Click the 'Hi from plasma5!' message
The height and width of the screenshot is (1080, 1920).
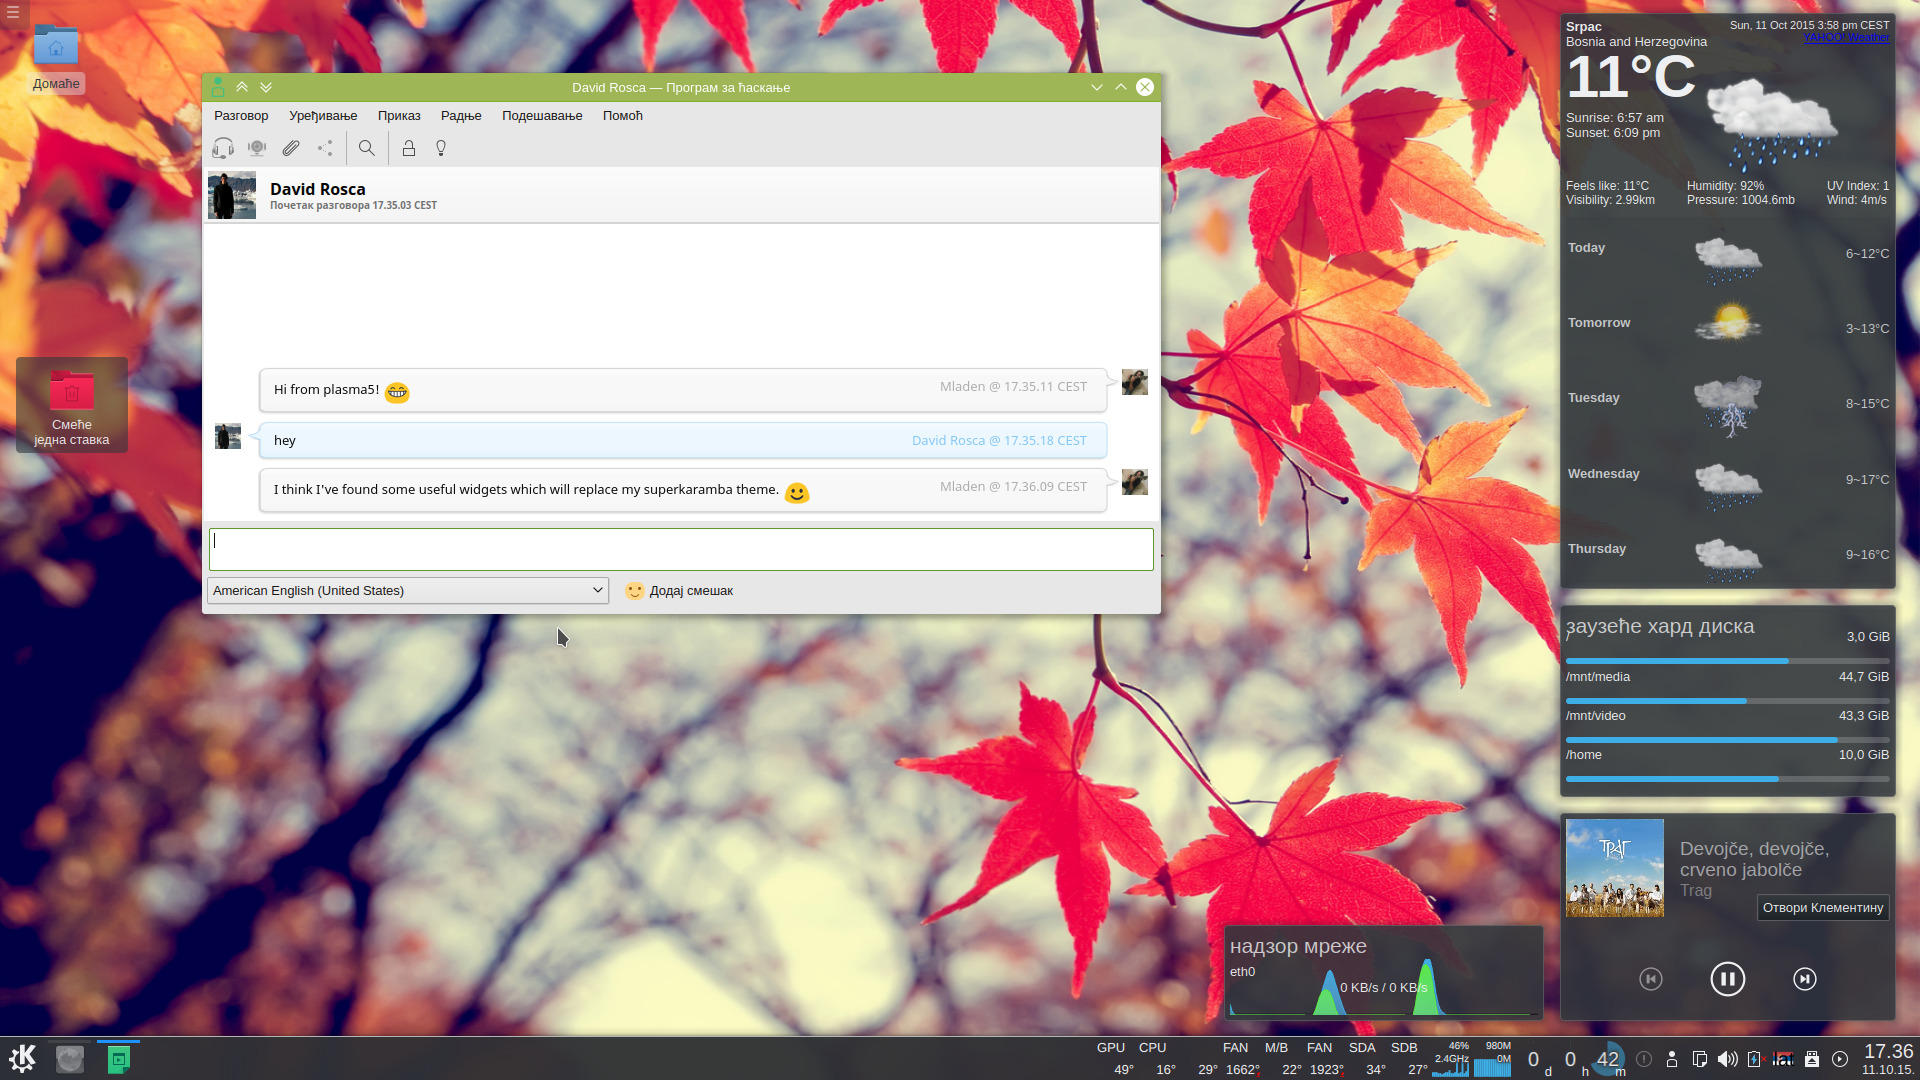coord(683,390)
